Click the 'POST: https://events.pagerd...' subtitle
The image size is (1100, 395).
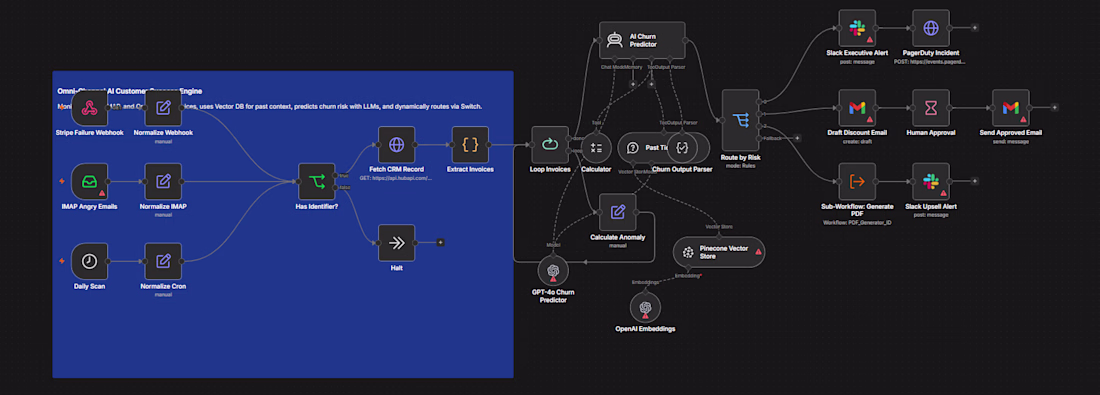(930, 62)
